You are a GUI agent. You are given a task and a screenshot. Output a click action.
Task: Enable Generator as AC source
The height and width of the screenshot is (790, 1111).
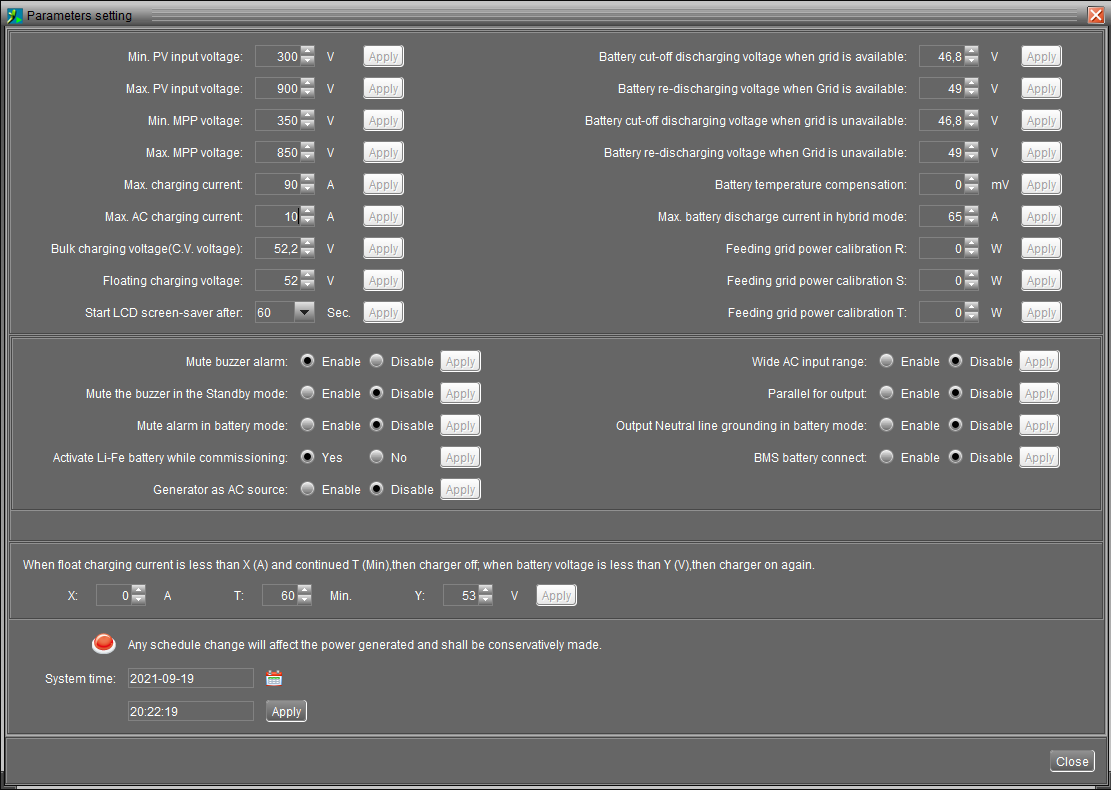tap(308, 489)
